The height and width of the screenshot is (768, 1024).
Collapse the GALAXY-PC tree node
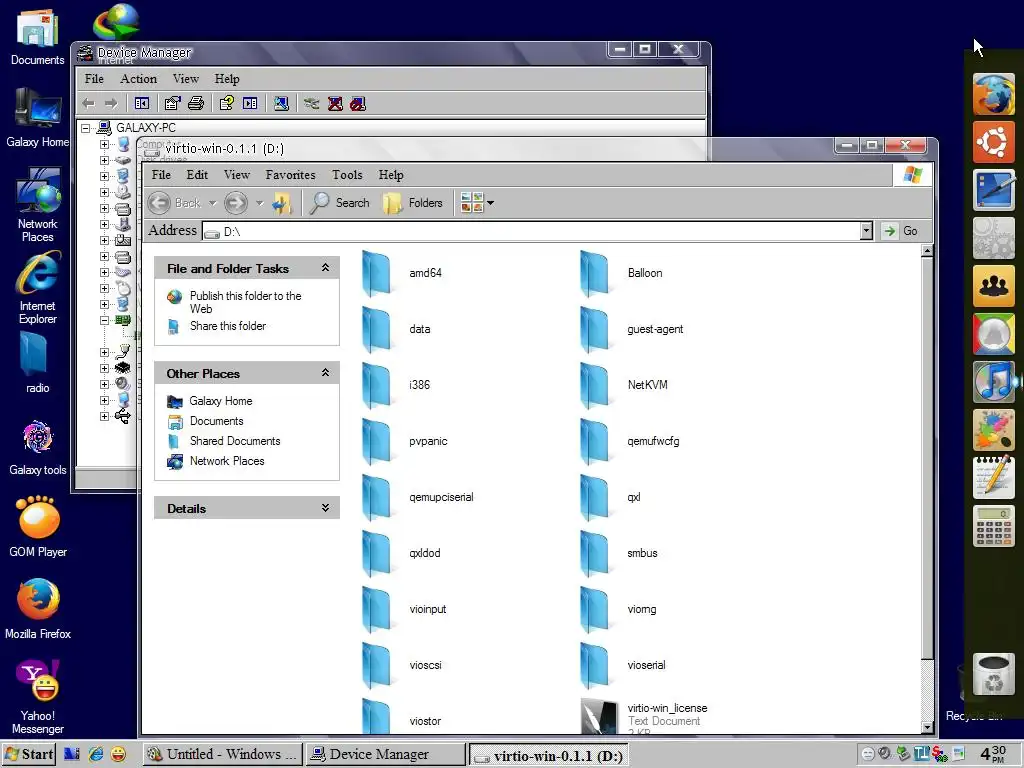point(86,128)
